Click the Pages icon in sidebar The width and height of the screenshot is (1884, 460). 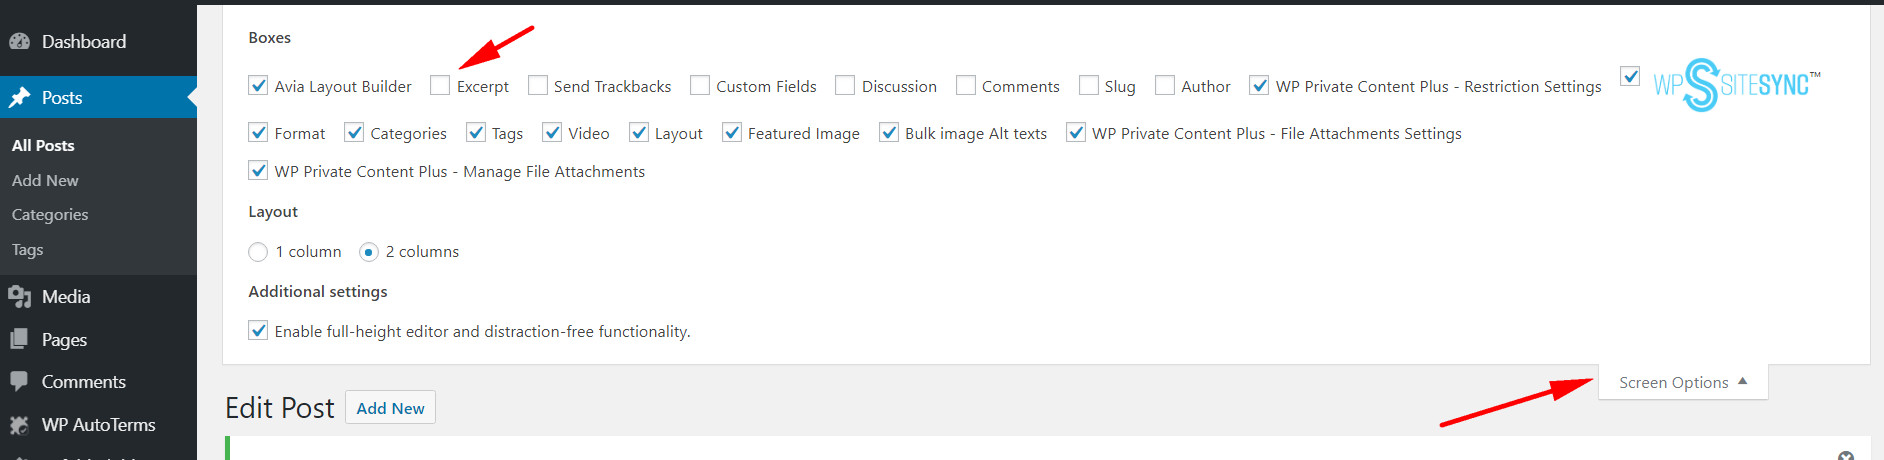19,340
